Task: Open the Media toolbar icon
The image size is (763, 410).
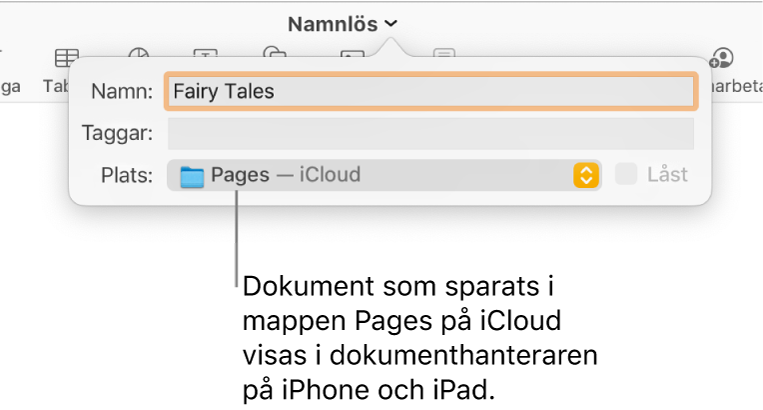Action: pos(352,55)
